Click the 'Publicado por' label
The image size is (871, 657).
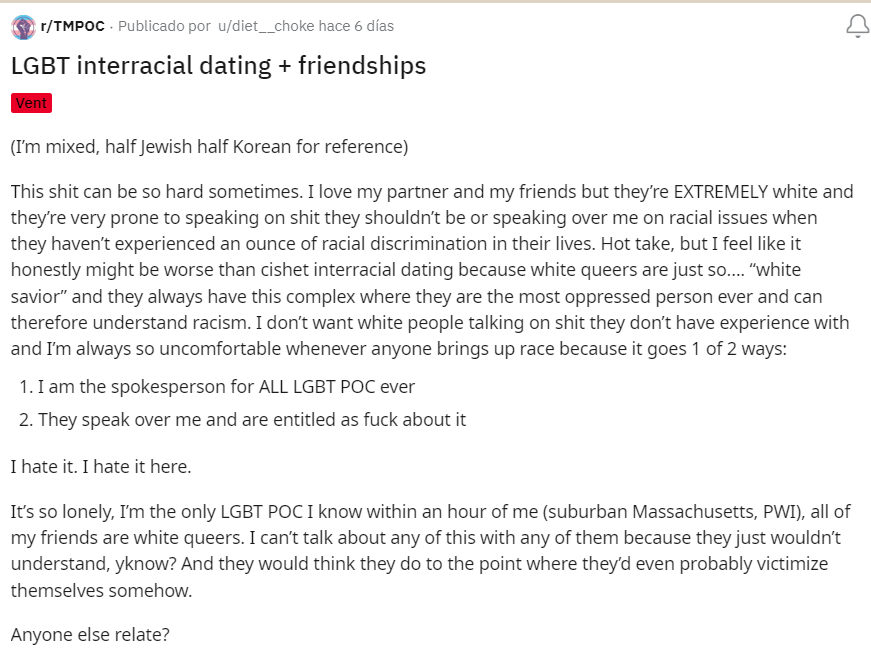[164, 26]
